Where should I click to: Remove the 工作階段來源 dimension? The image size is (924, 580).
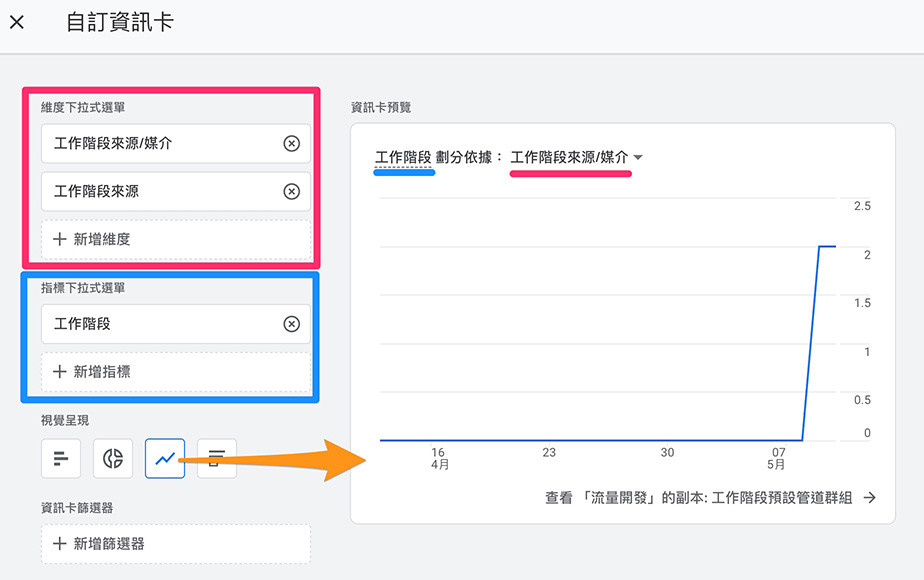(291, 192)
